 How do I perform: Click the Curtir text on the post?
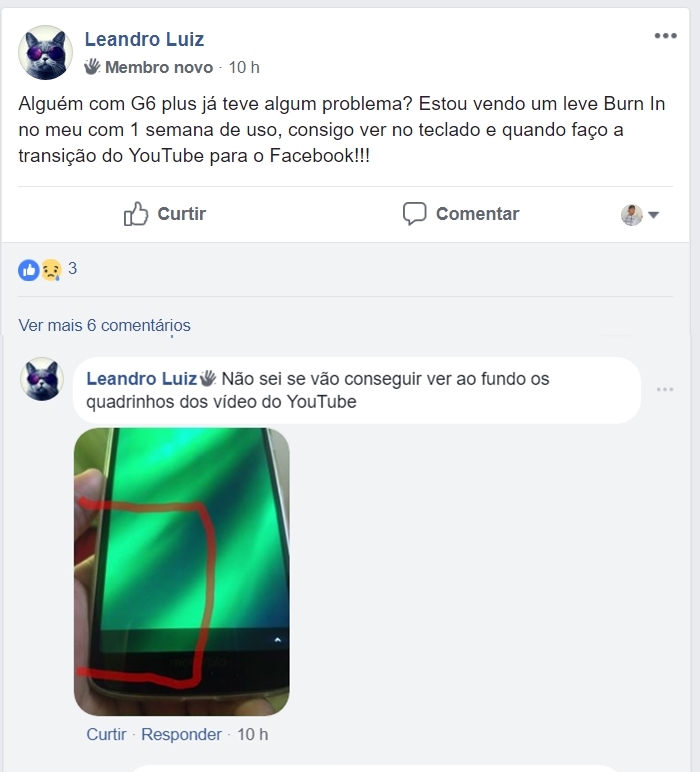click(x=182, y=214)
